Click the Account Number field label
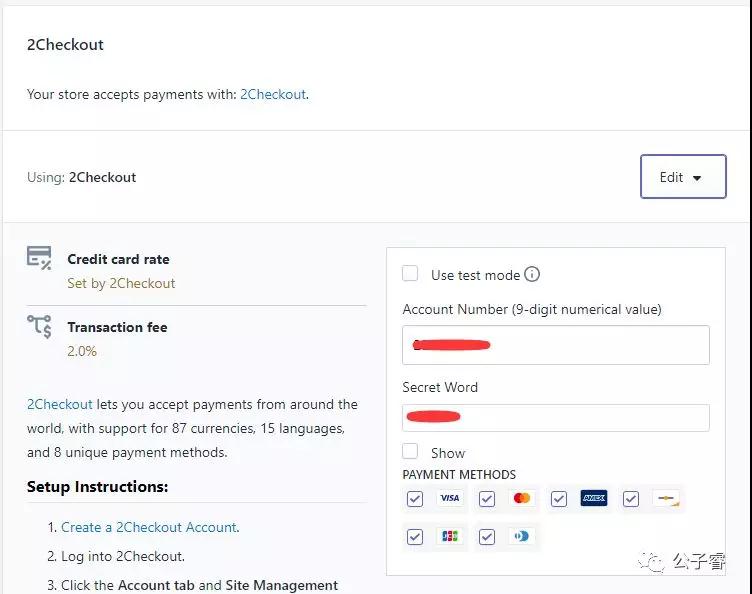Viewport: 752px width, 594px height. coord(532,309)
